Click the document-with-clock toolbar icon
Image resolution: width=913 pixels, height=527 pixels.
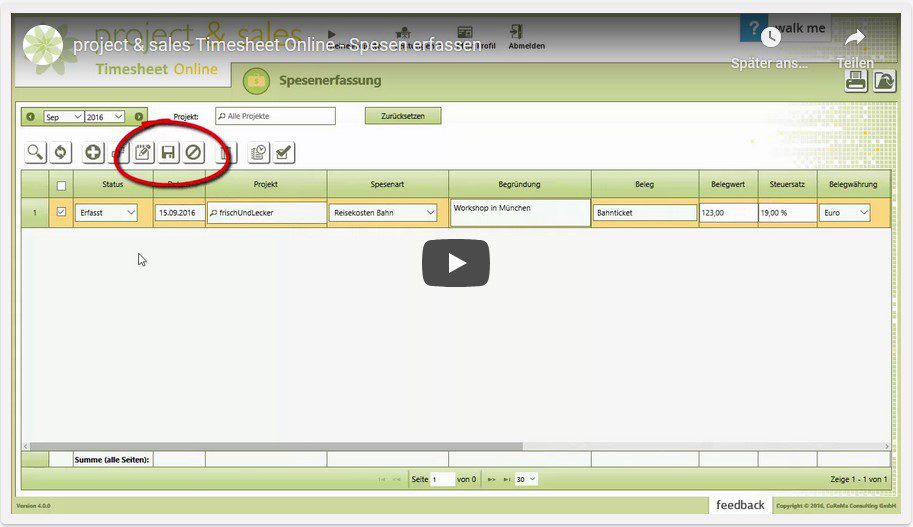(x=259, y=153)
